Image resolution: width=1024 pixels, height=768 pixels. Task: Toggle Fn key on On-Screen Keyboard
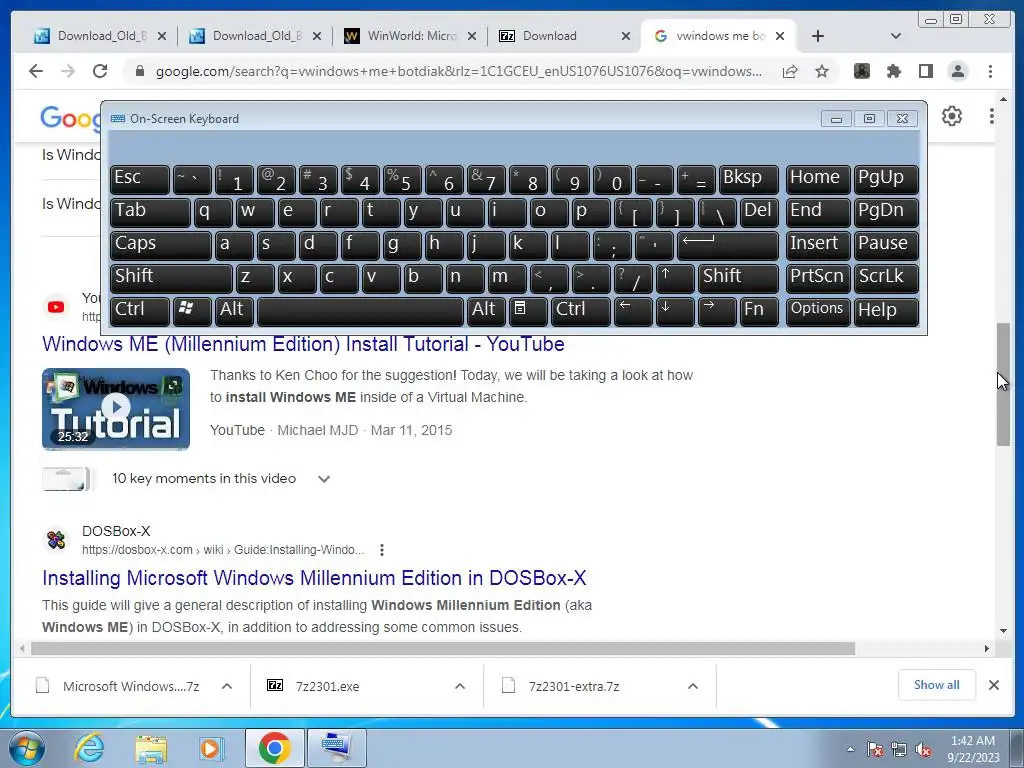(x=759, y=312)
